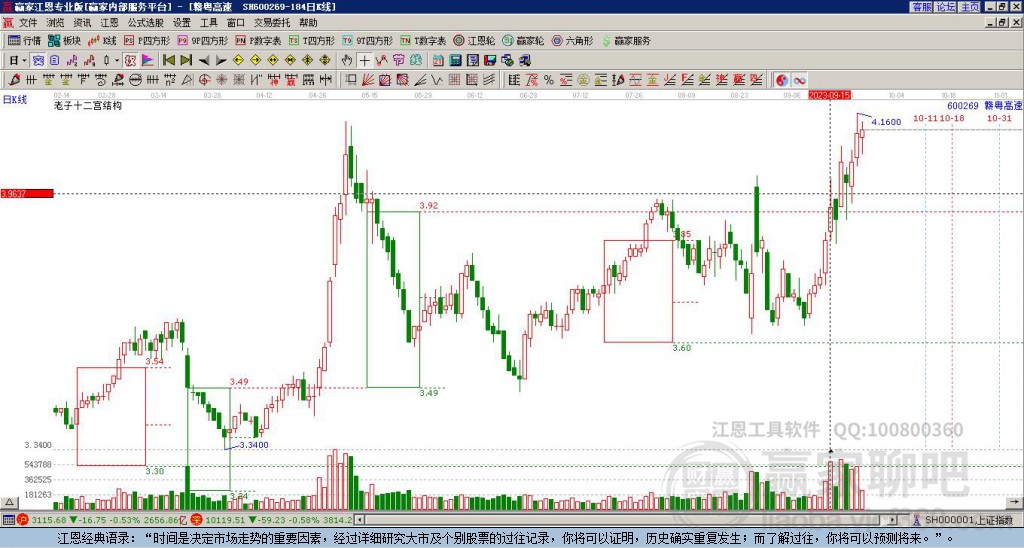
Task: Click the up triangle button beside volume
Action: [9, 502]
